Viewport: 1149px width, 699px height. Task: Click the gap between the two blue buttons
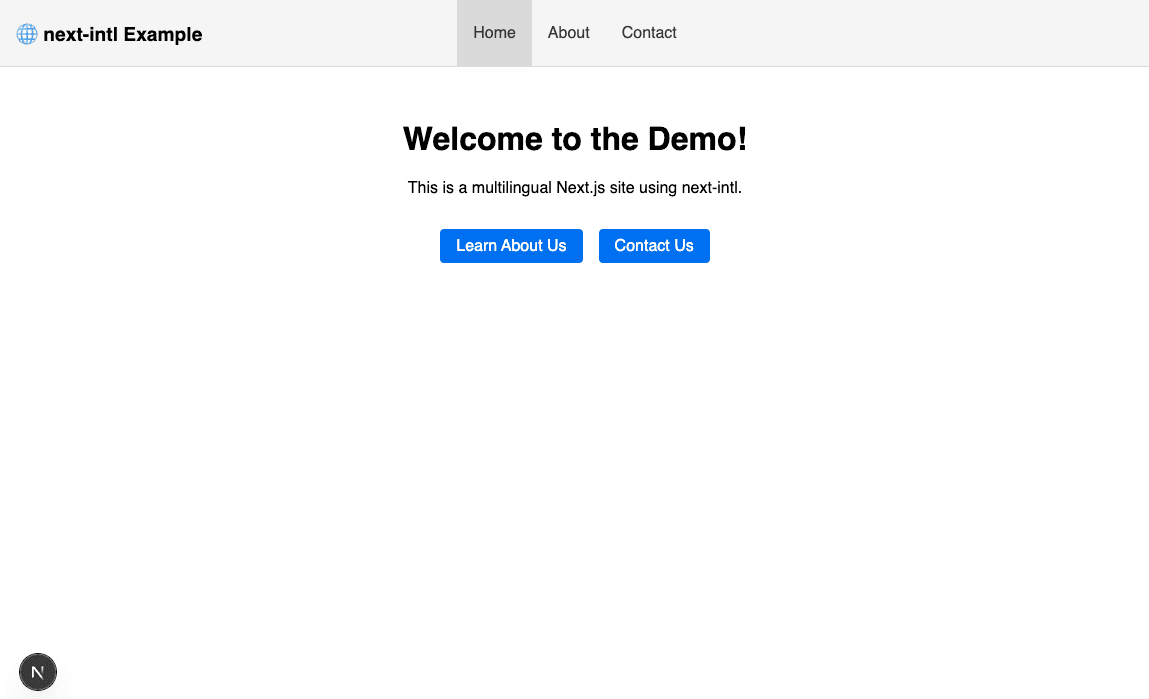click(591, 246)
